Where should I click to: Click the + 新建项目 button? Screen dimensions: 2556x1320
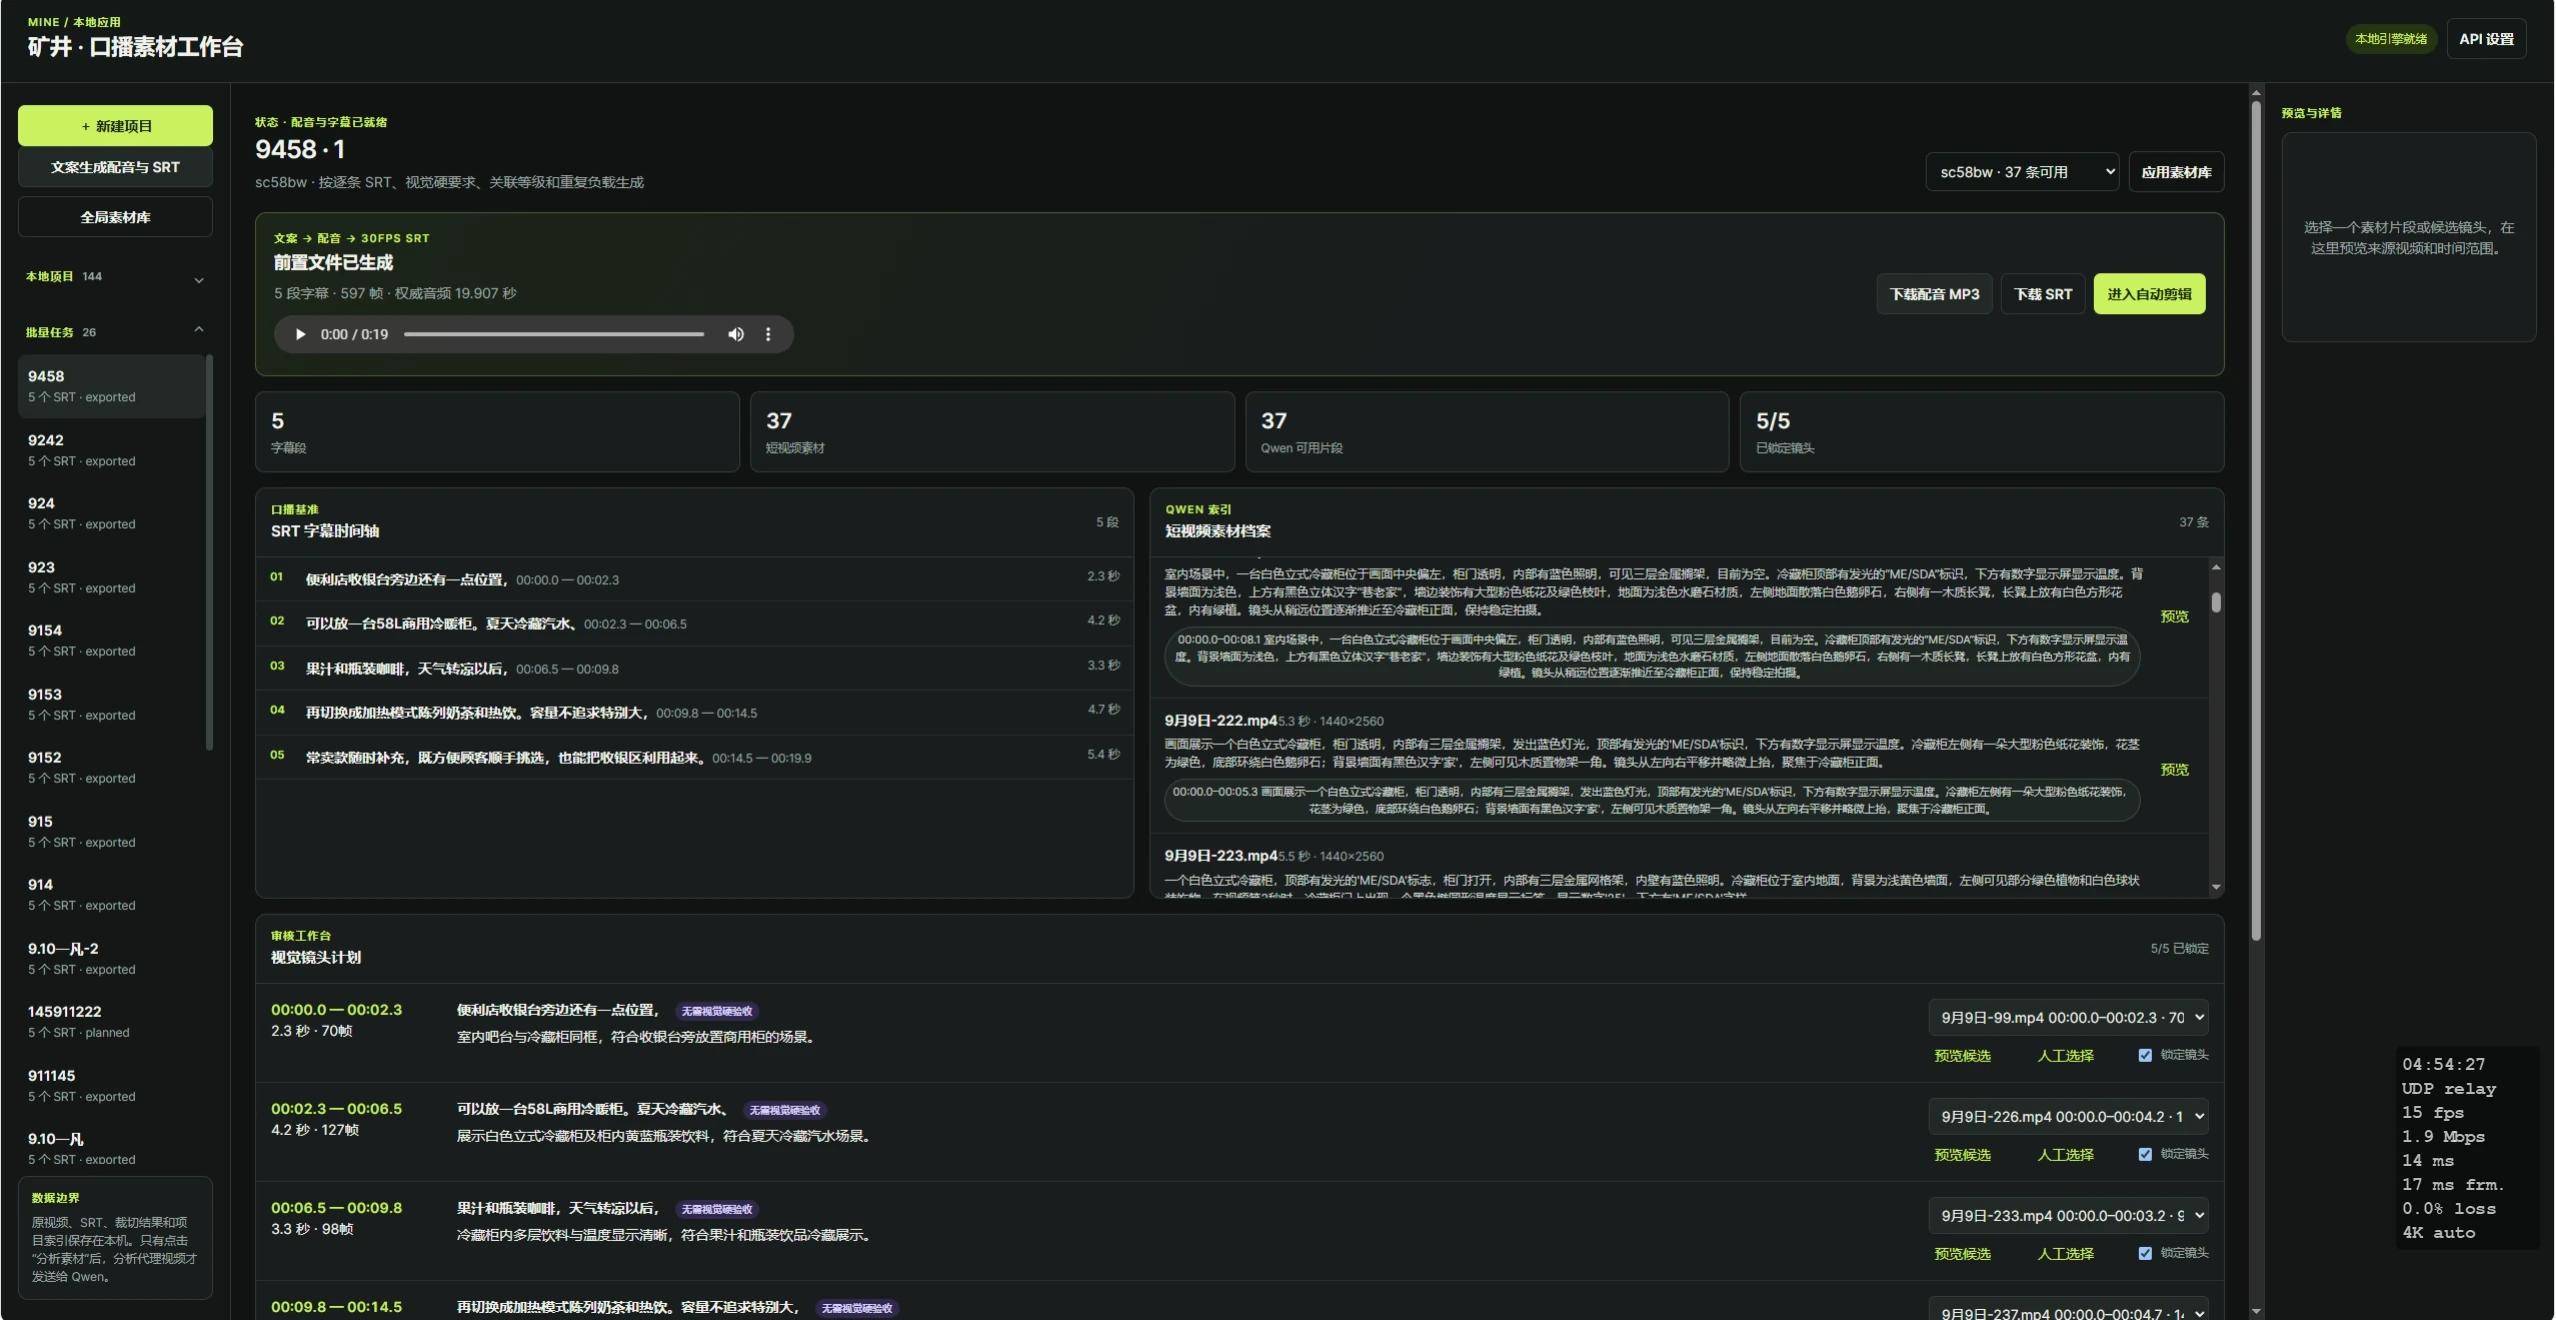pos(115,126)
